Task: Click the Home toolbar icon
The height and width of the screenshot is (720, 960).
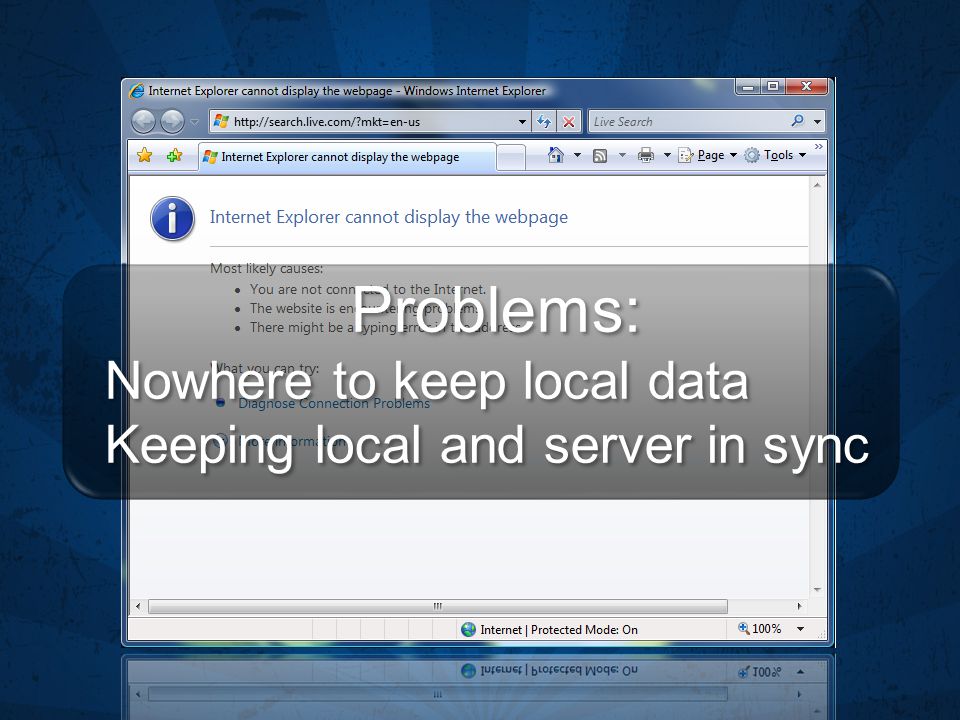Action: click(x=555, y=155)
